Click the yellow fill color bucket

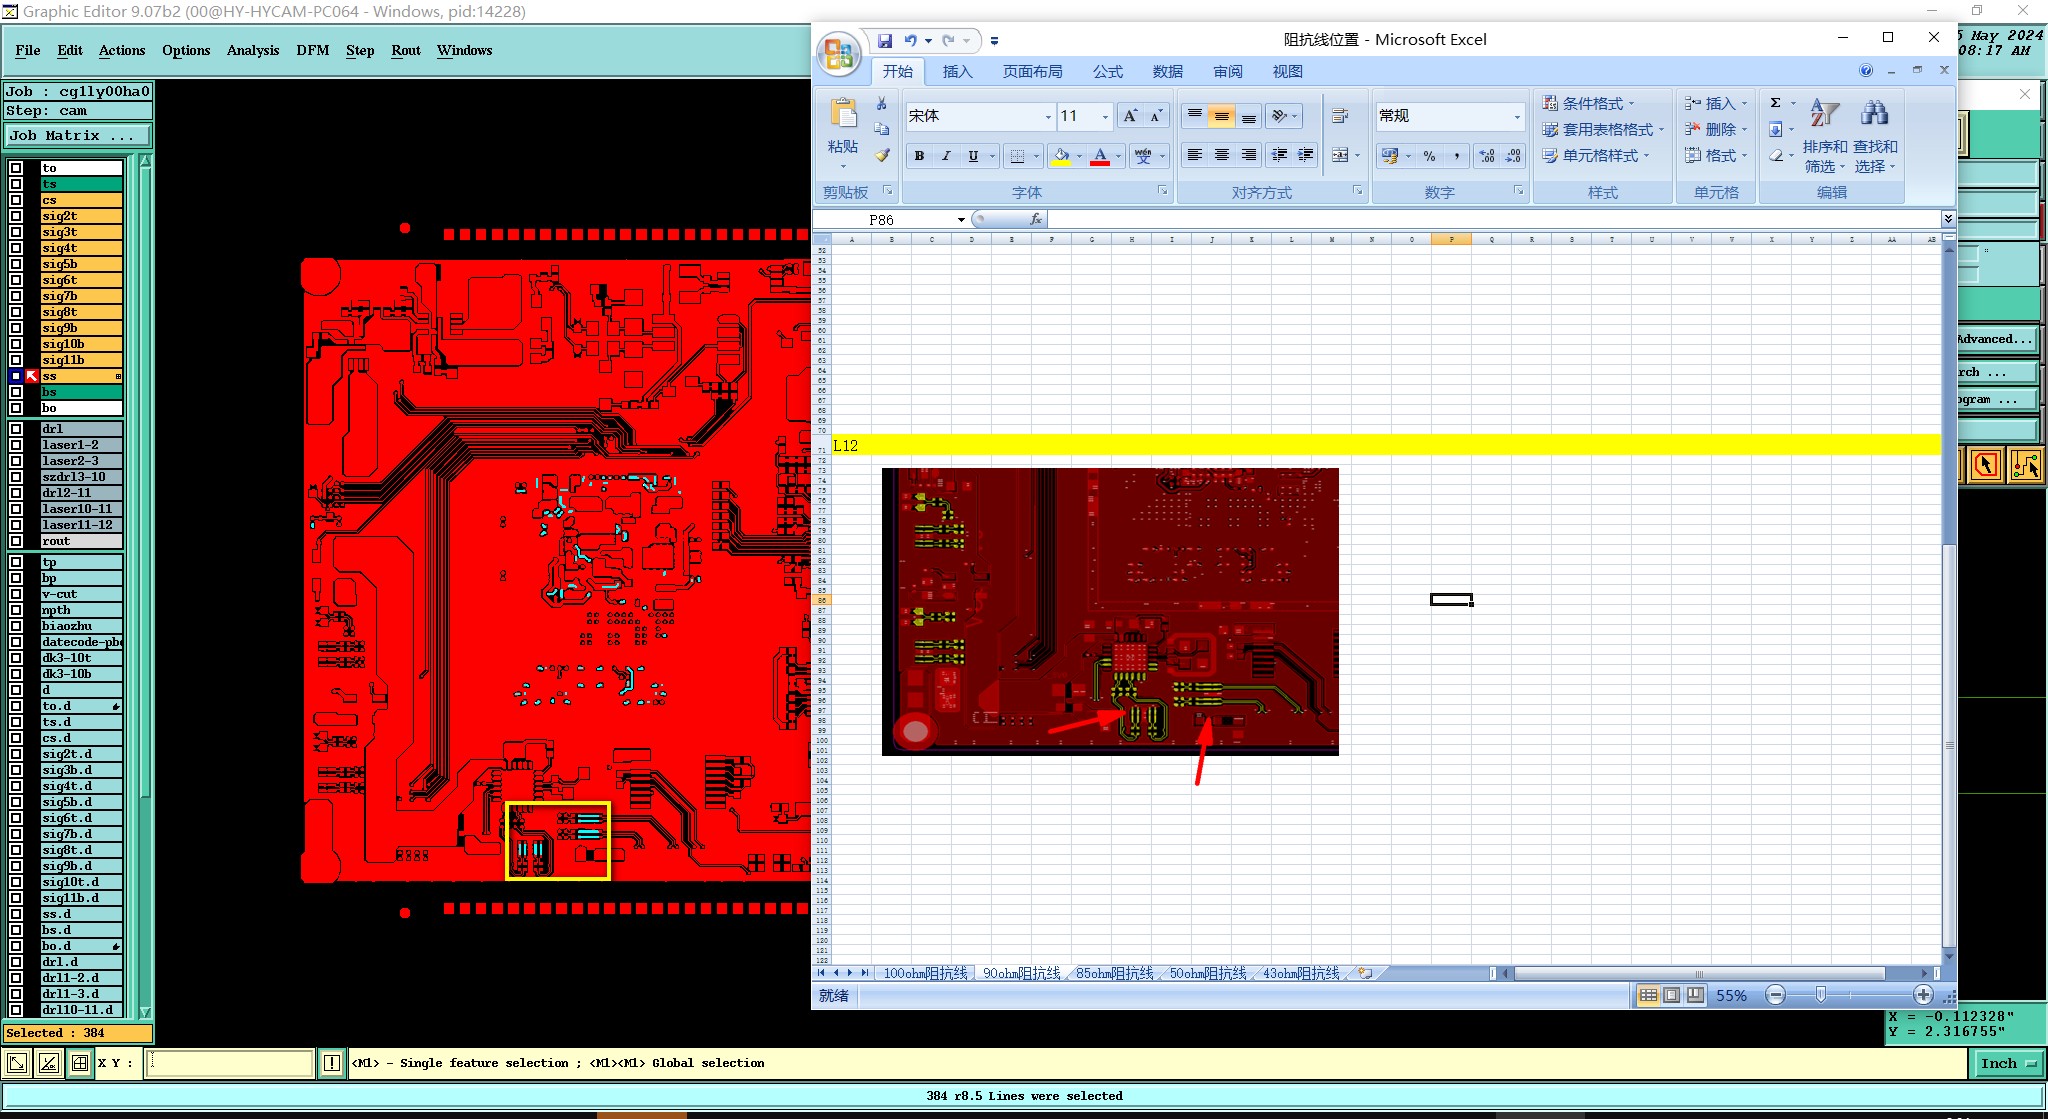point(1061,156)
